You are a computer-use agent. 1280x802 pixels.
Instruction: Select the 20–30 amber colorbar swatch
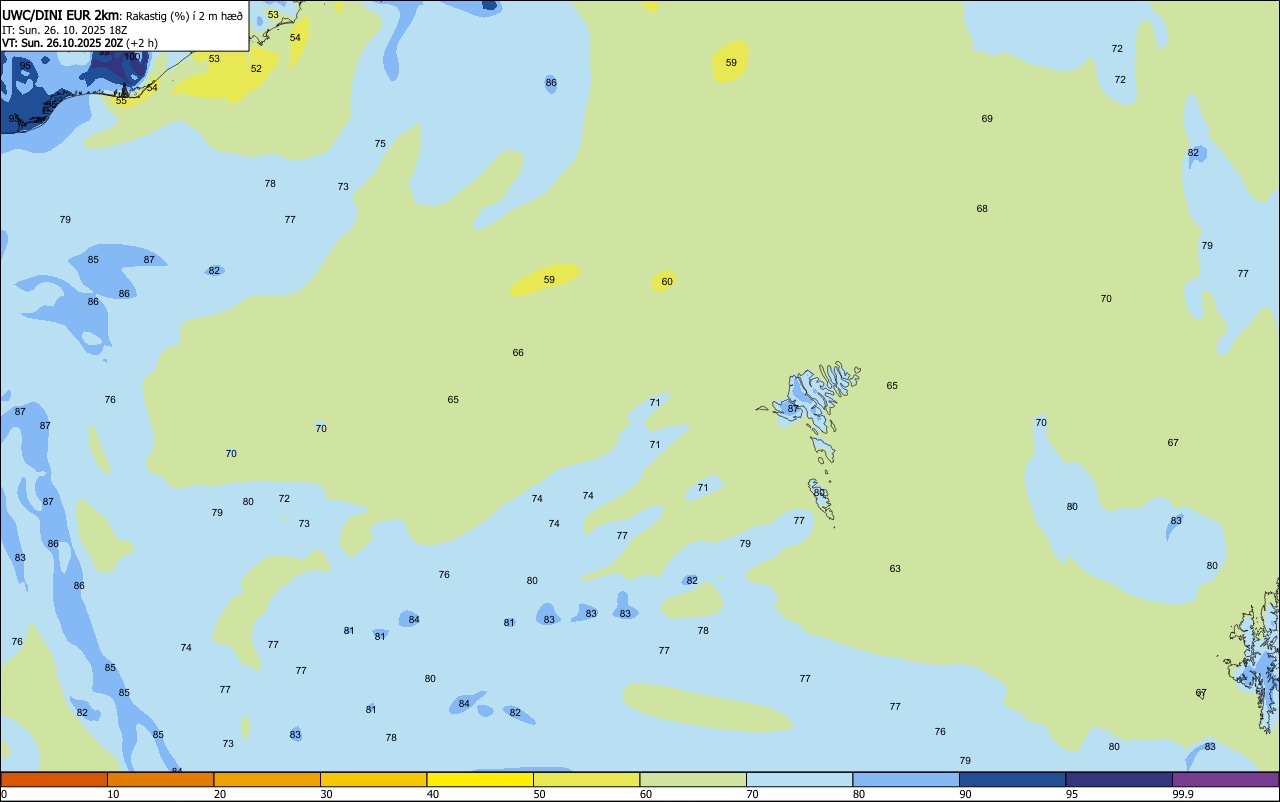tap(267, 779)
